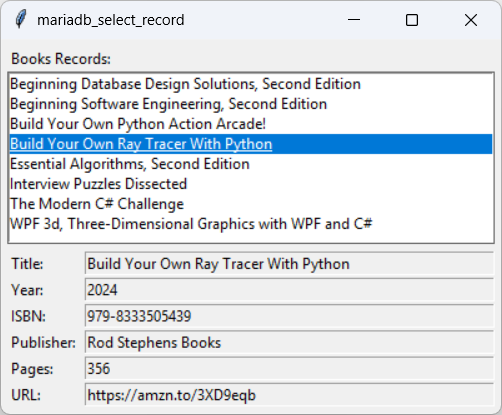Click the 'Title:' label
This screenshot has height=415, width=502.
(27, 264)
